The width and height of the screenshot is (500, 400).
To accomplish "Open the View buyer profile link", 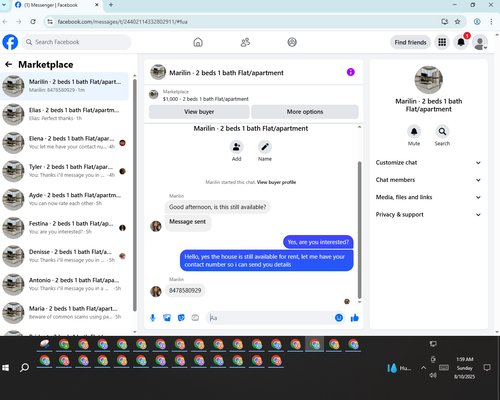I will pyautogui.click(x=276, y=182).
